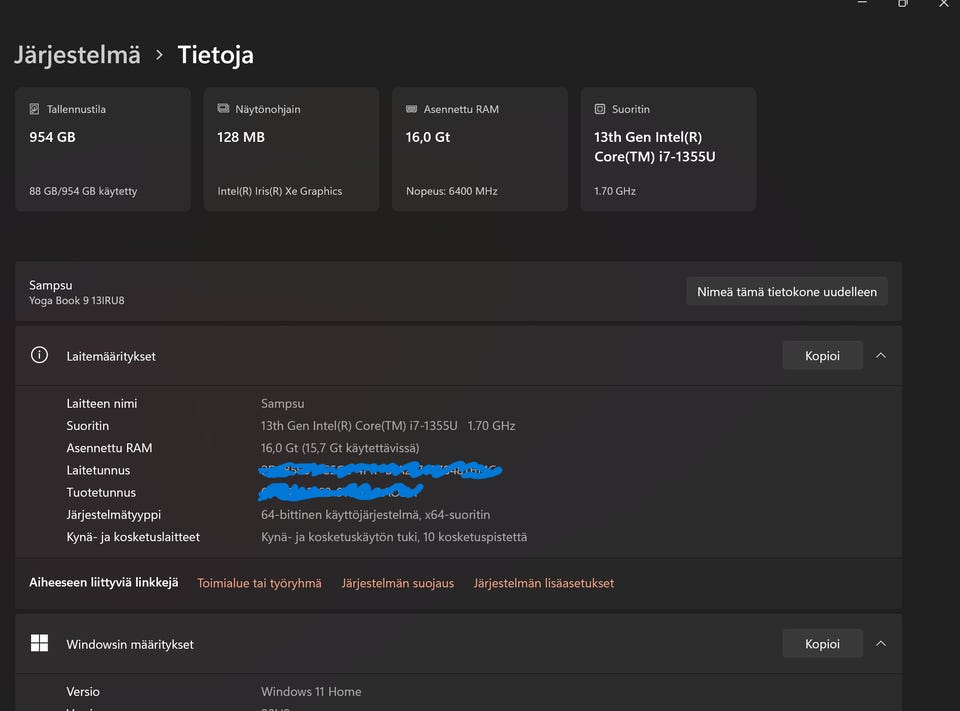Screen dimensions: 960x711
Task: Open the Toimialue tai työryhmä link
Action: [259, 583]
